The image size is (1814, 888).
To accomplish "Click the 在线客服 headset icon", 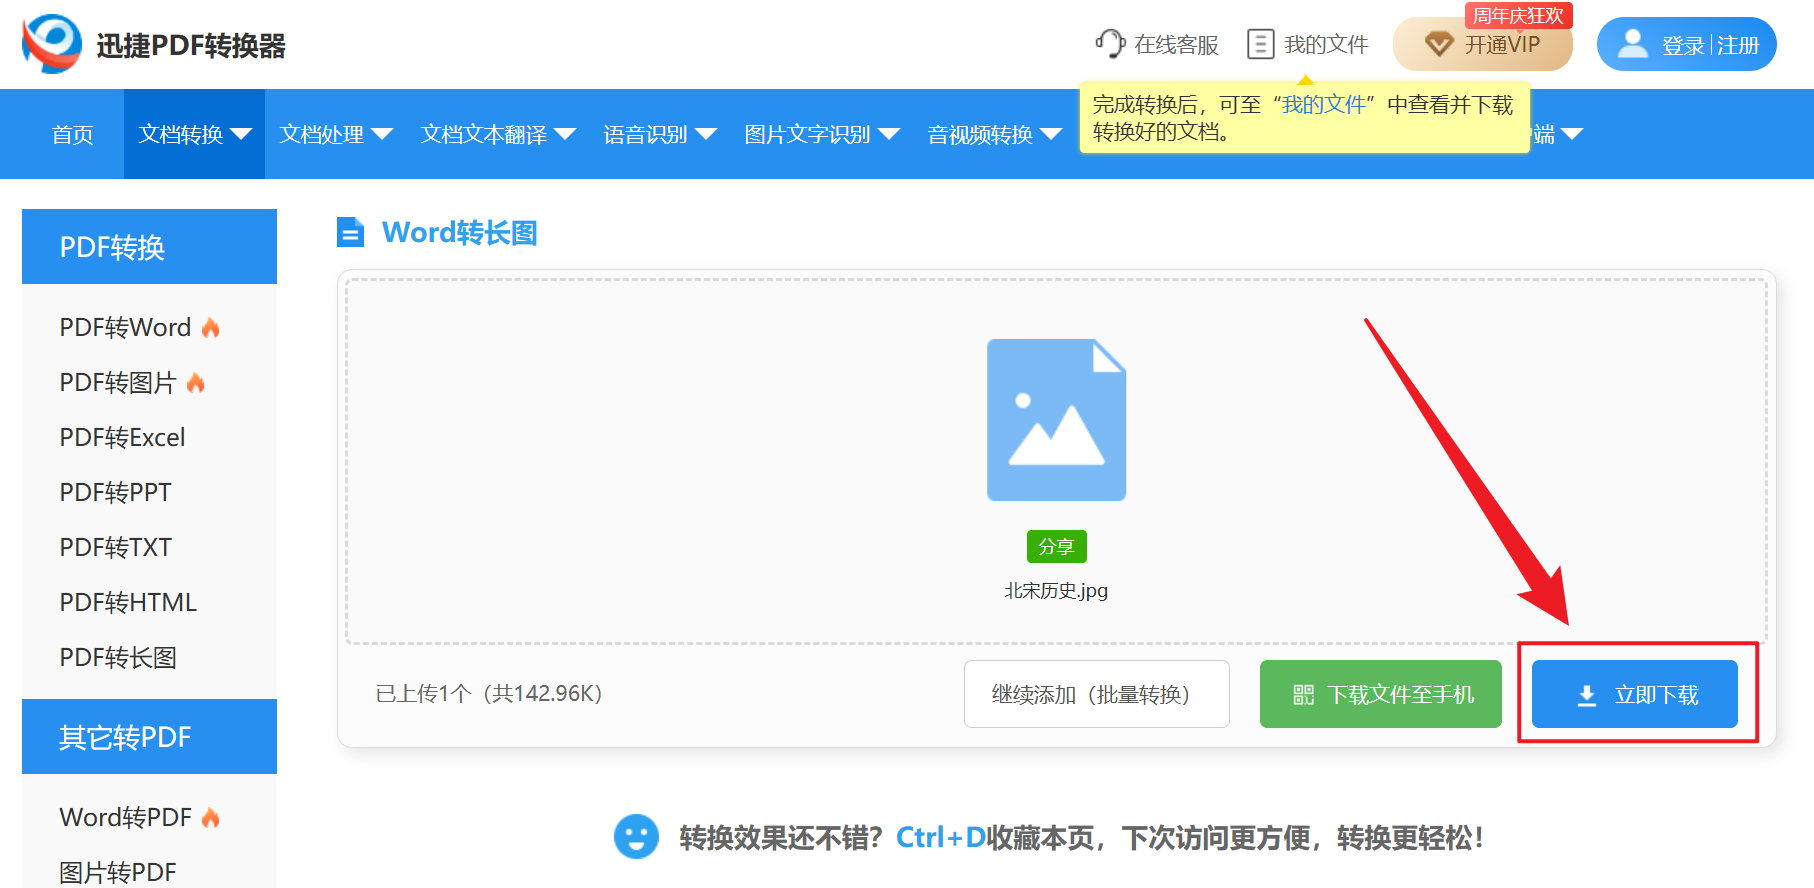I will tap(1110, 44).
